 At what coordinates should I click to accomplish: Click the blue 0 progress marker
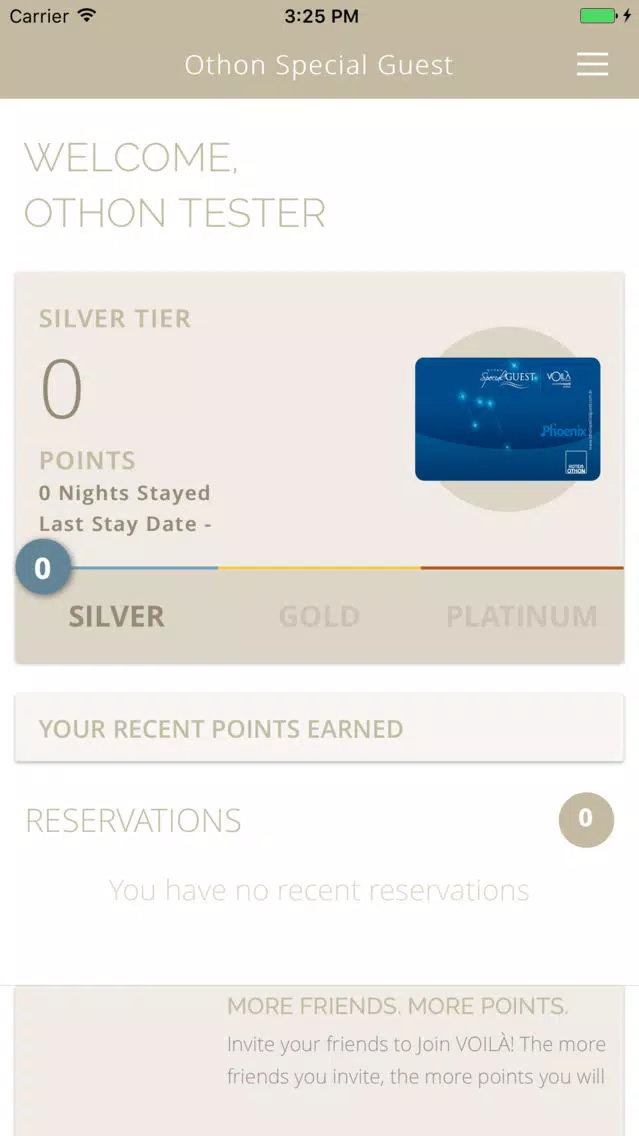(x=43, y=567)
